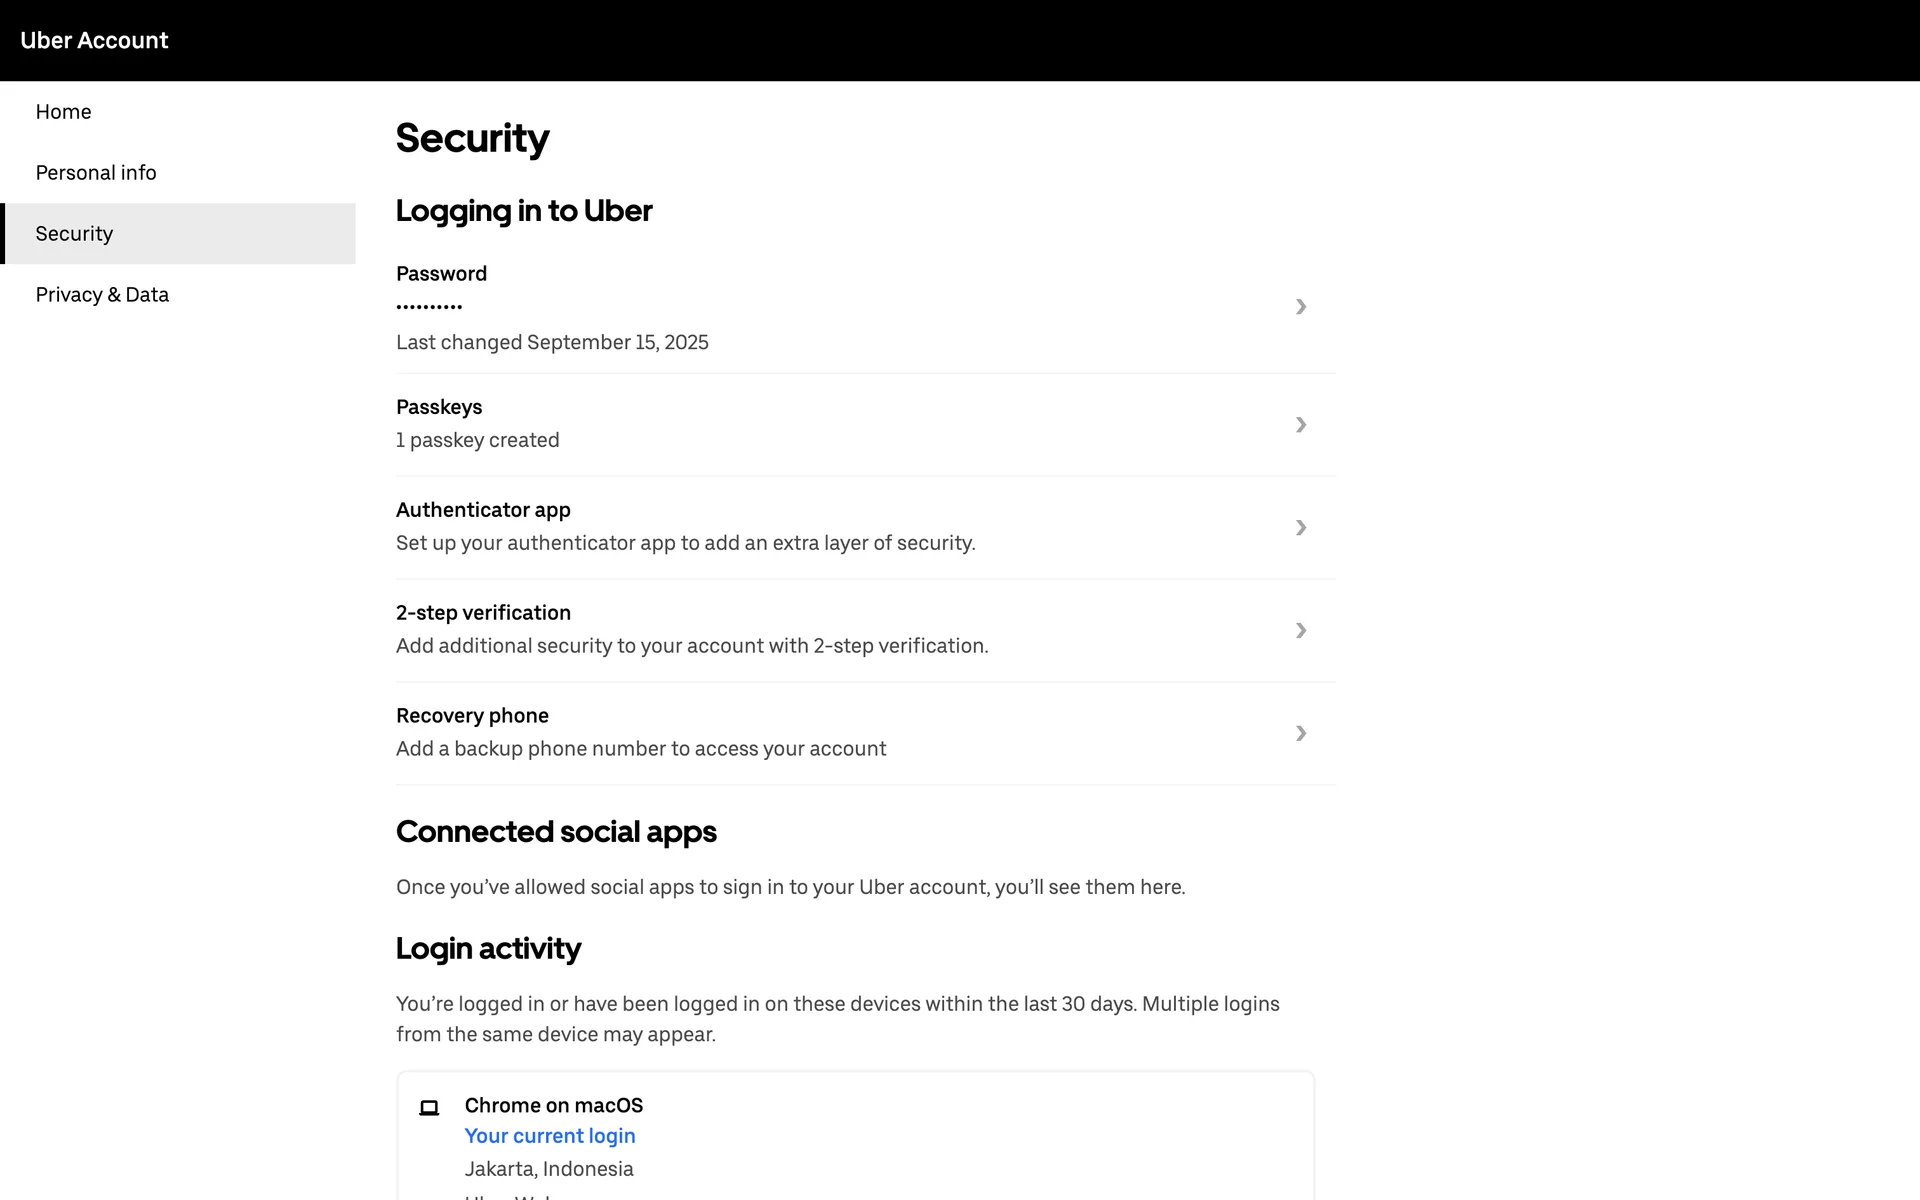The height and width of the screenshot is (1200, 1920).
Task: Click the laptop icon beside Chrome on macOS
Action: (429, 1107)
